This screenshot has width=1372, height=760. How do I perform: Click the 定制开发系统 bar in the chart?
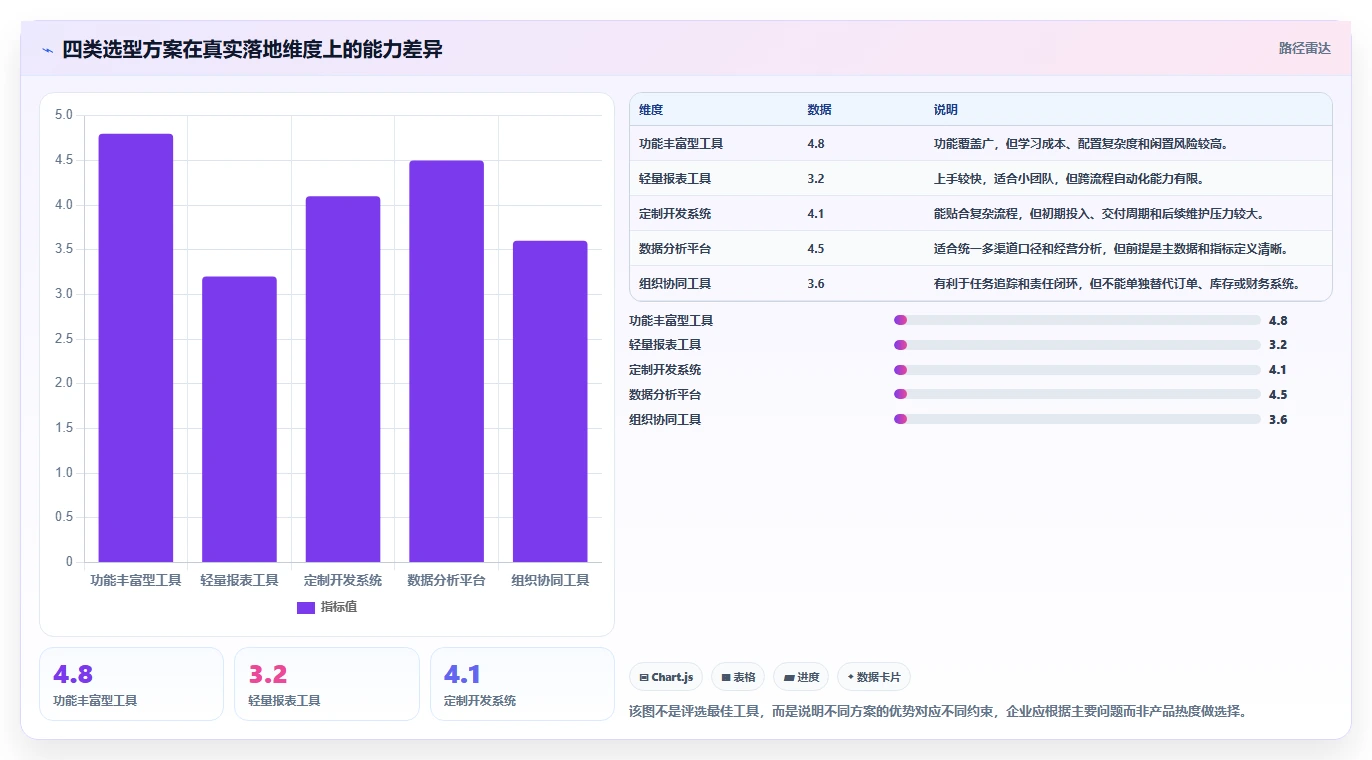(x=343, y=379)
